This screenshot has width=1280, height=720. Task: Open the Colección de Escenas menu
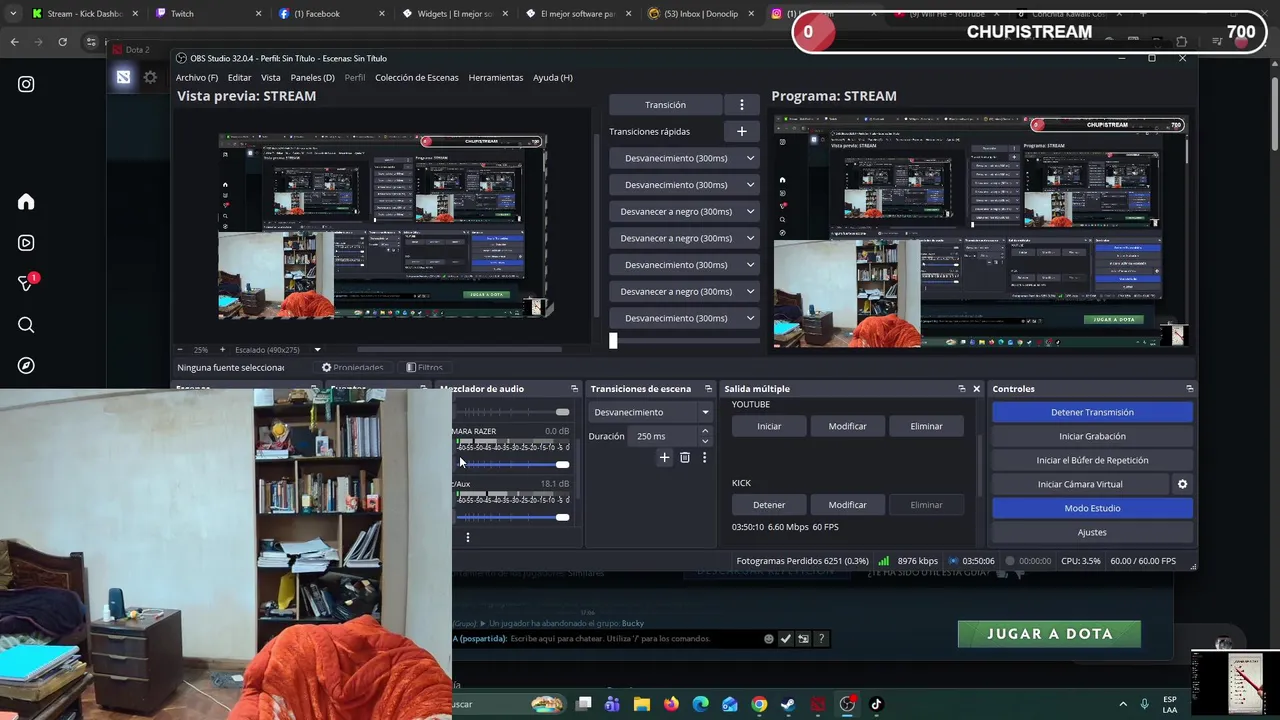point(416,77)
